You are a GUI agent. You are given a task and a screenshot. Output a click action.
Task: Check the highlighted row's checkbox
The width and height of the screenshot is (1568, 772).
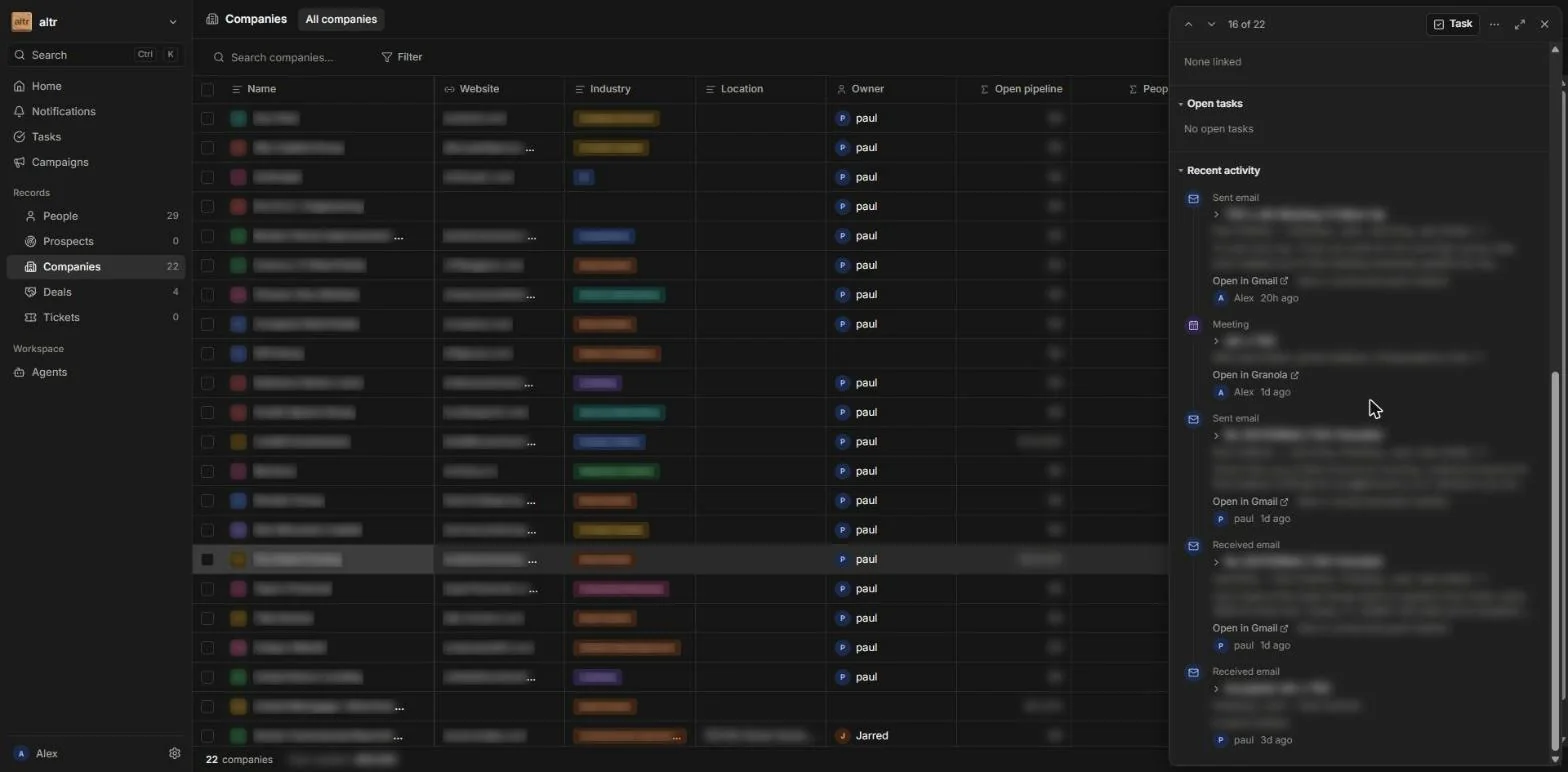pyautogui.click(x=207, y=559)
